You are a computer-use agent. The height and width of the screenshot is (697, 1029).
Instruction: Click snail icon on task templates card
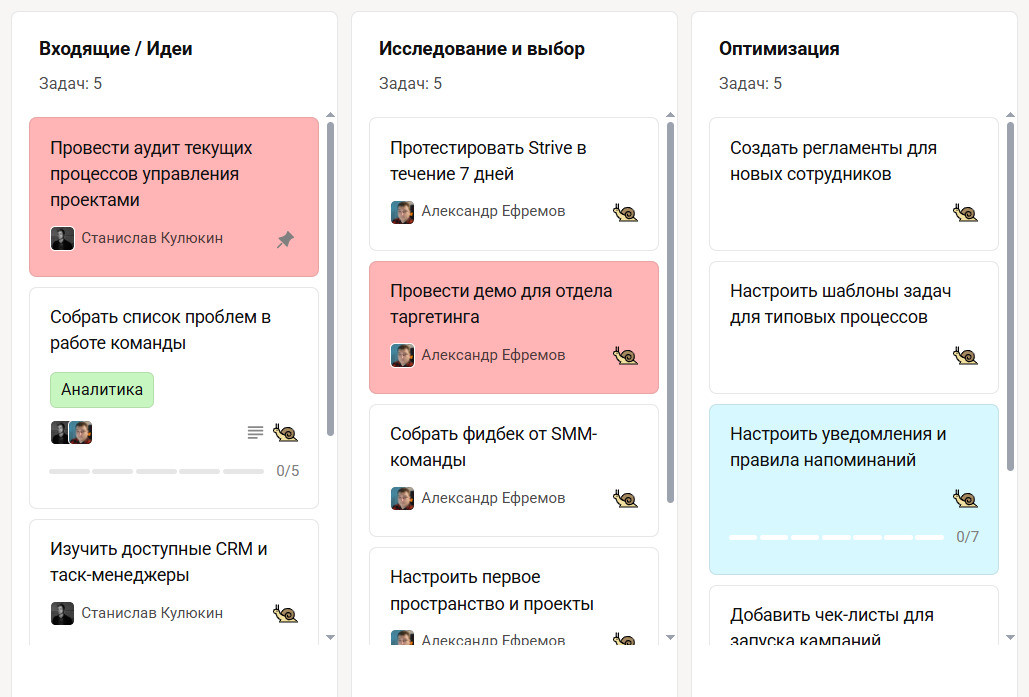pos(965,355)
